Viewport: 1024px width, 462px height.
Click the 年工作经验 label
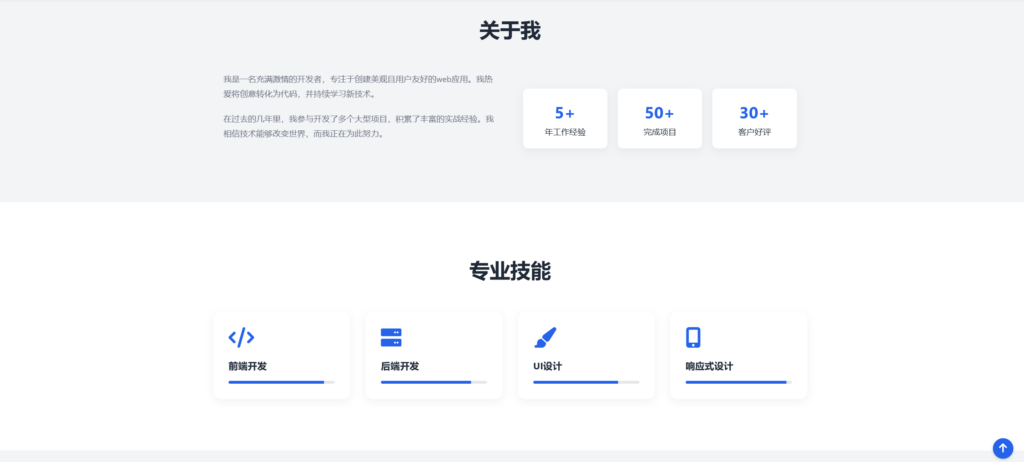click(565, 132)
